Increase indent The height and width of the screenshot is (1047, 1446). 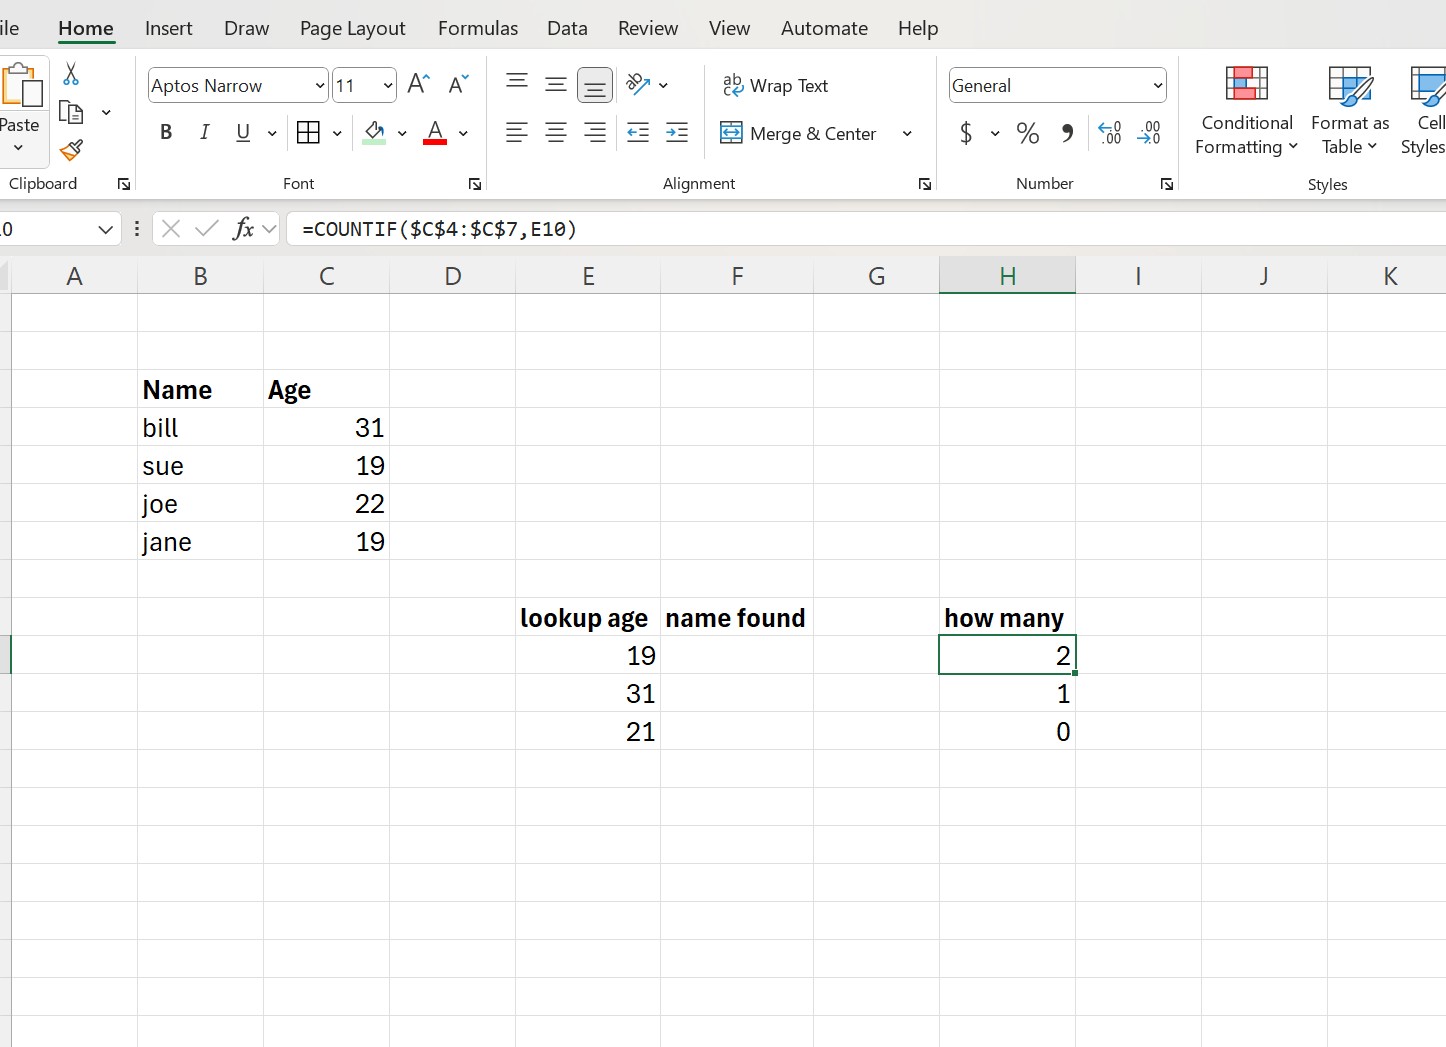[x=677, y=132]
